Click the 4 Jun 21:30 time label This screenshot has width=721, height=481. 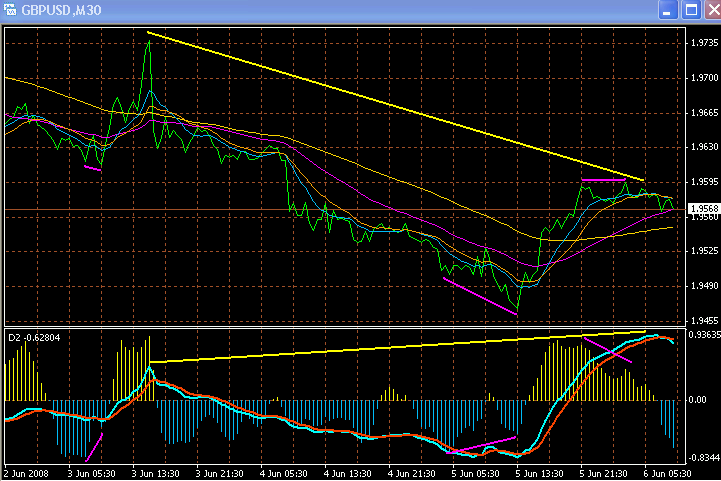(x=411, y=474)
